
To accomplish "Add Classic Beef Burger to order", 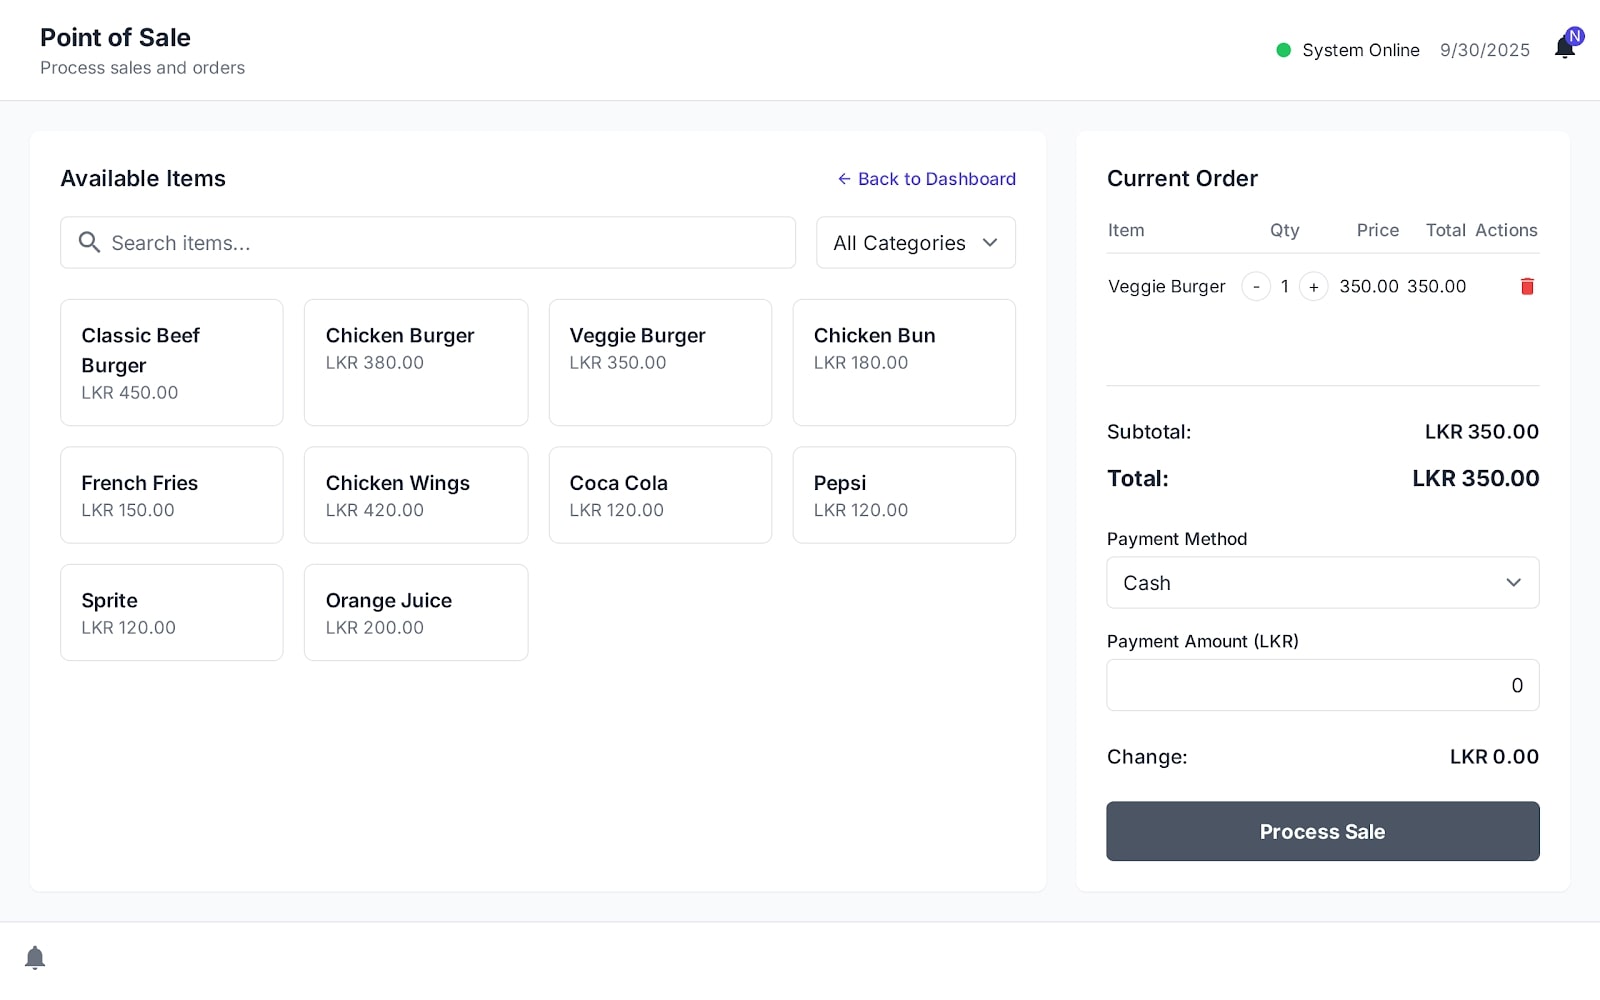I will coord(172,362).
